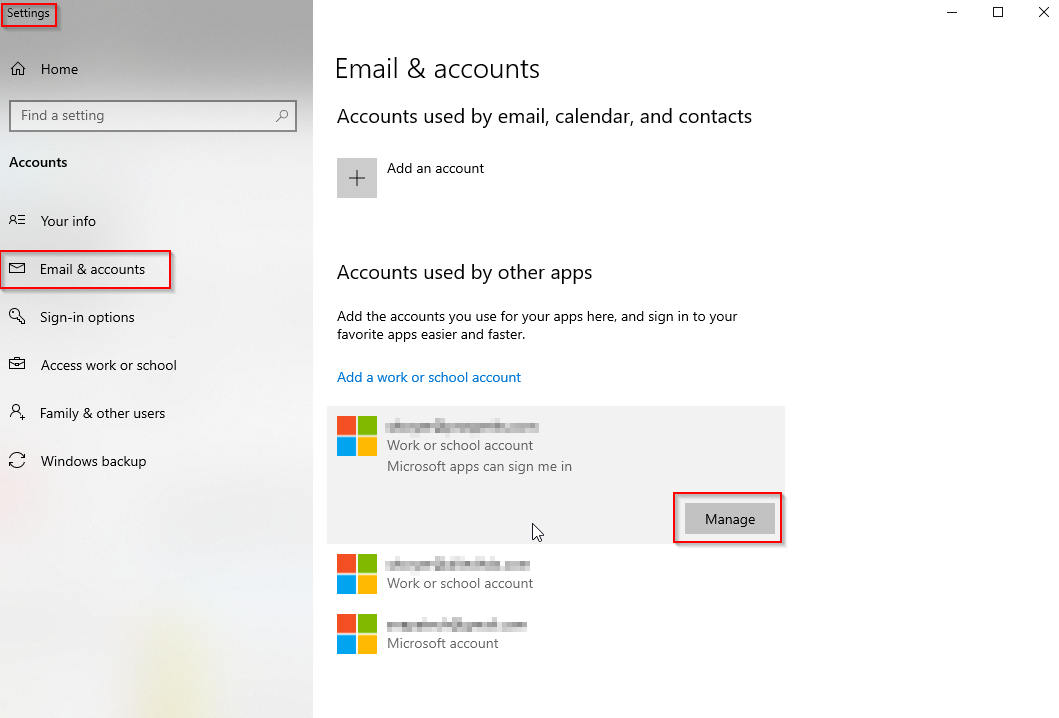Click the Access work or school briefcase icon
Image resolution: width=1059 pixels, height=718 pixels.
[17, 364]
